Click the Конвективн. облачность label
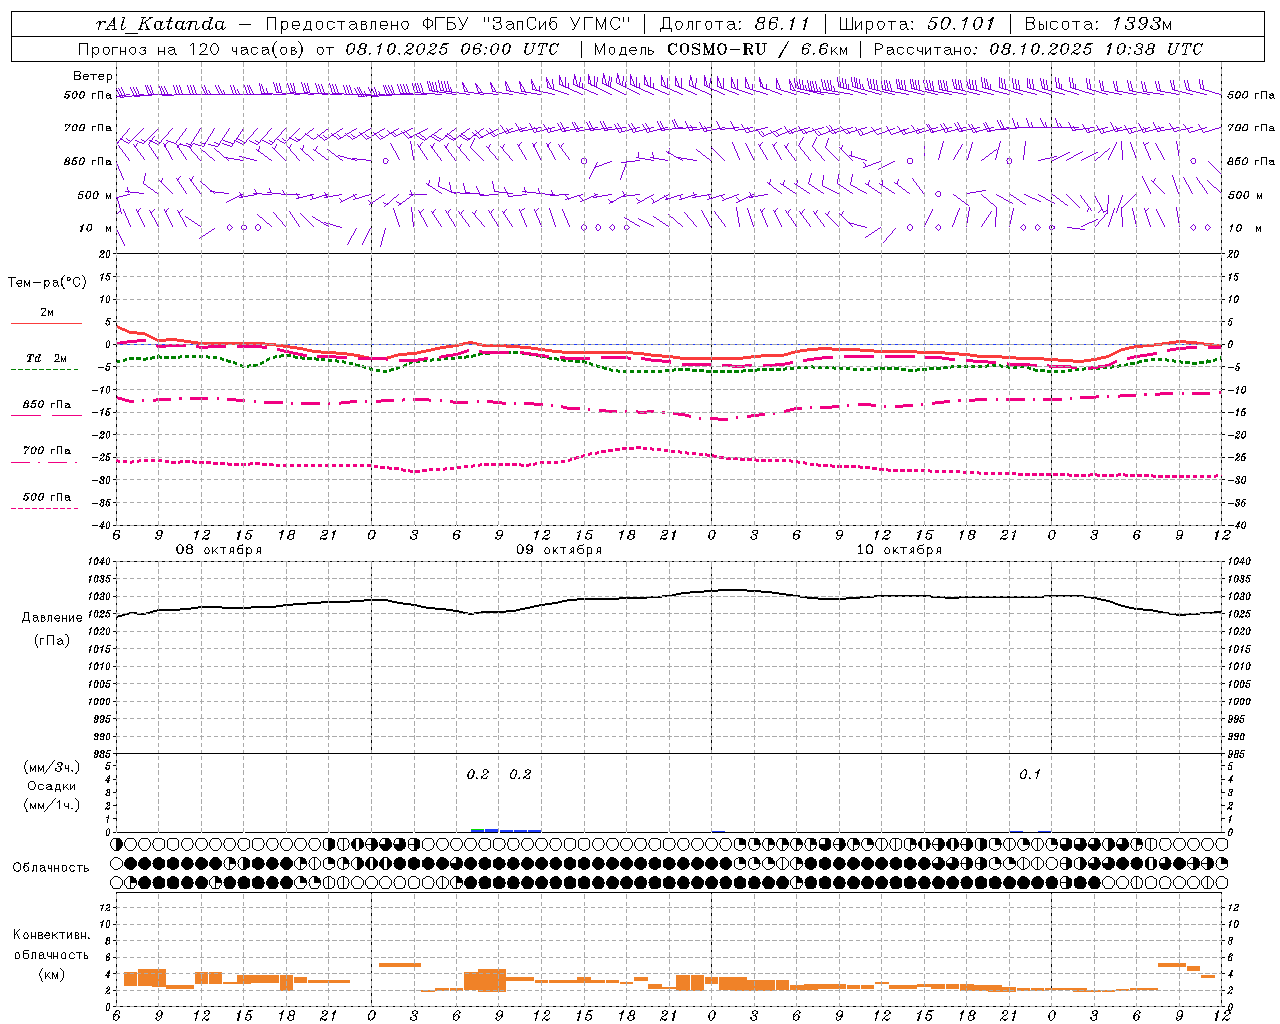 51,945
